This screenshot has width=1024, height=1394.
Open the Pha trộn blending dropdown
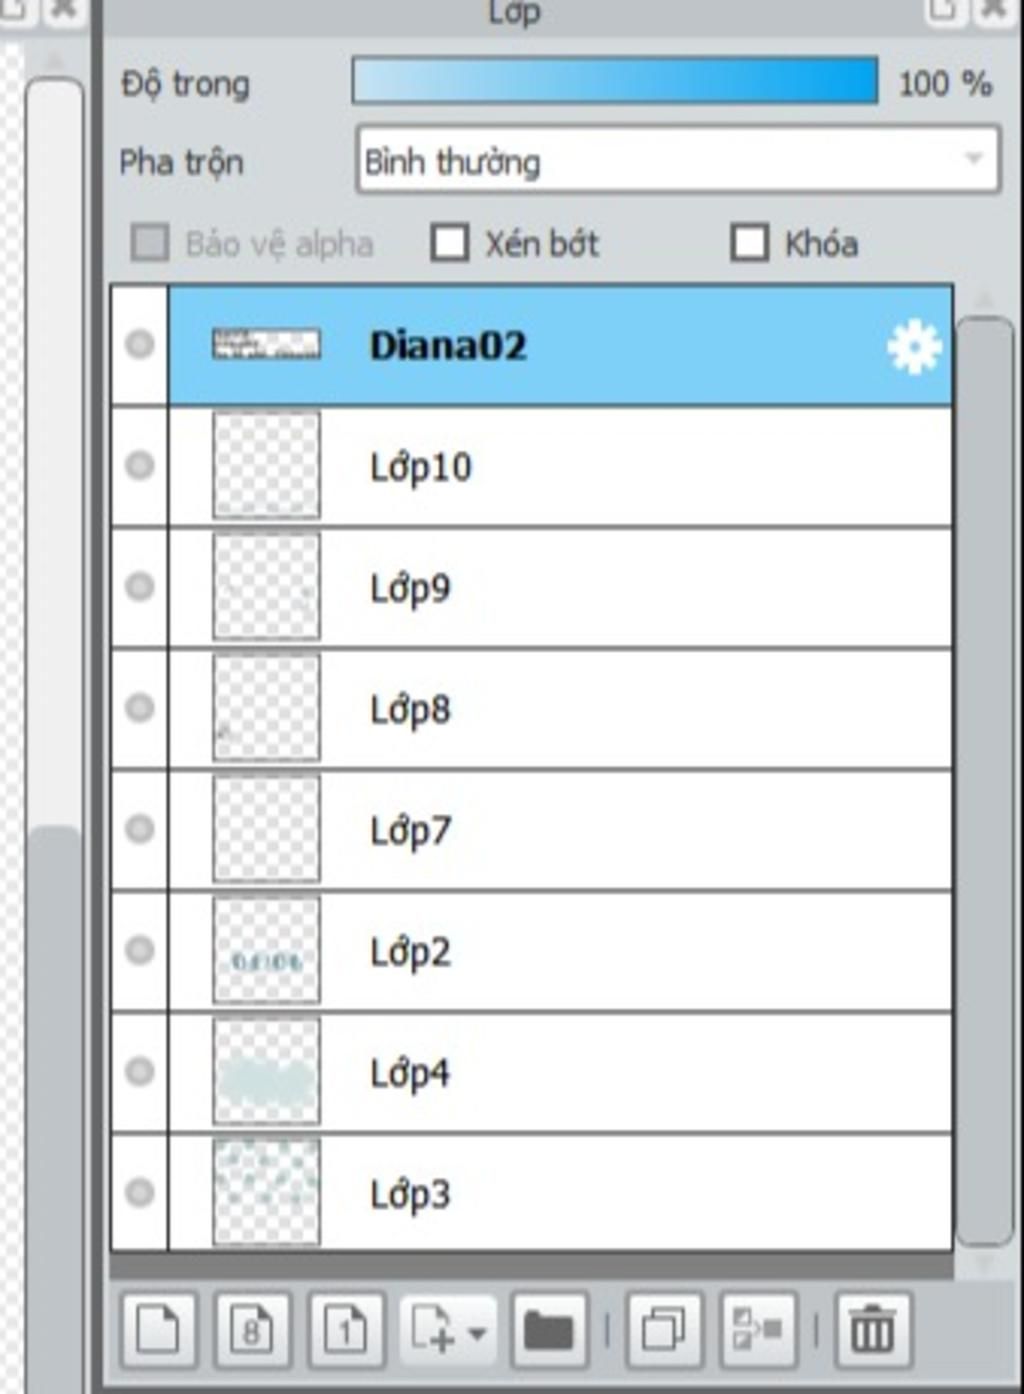coord(678,160)
